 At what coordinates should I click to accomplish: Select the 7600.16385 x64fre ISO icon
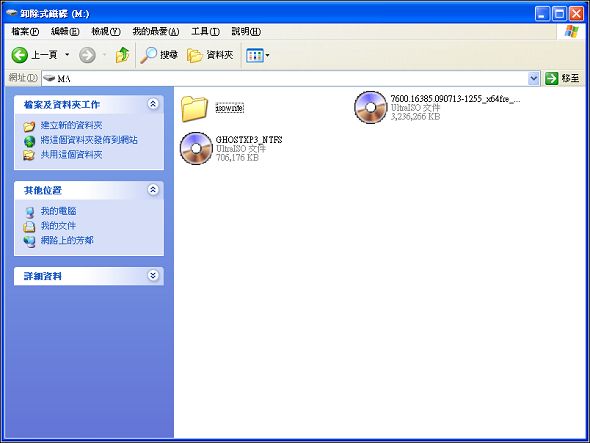click(x=370, y=108)
